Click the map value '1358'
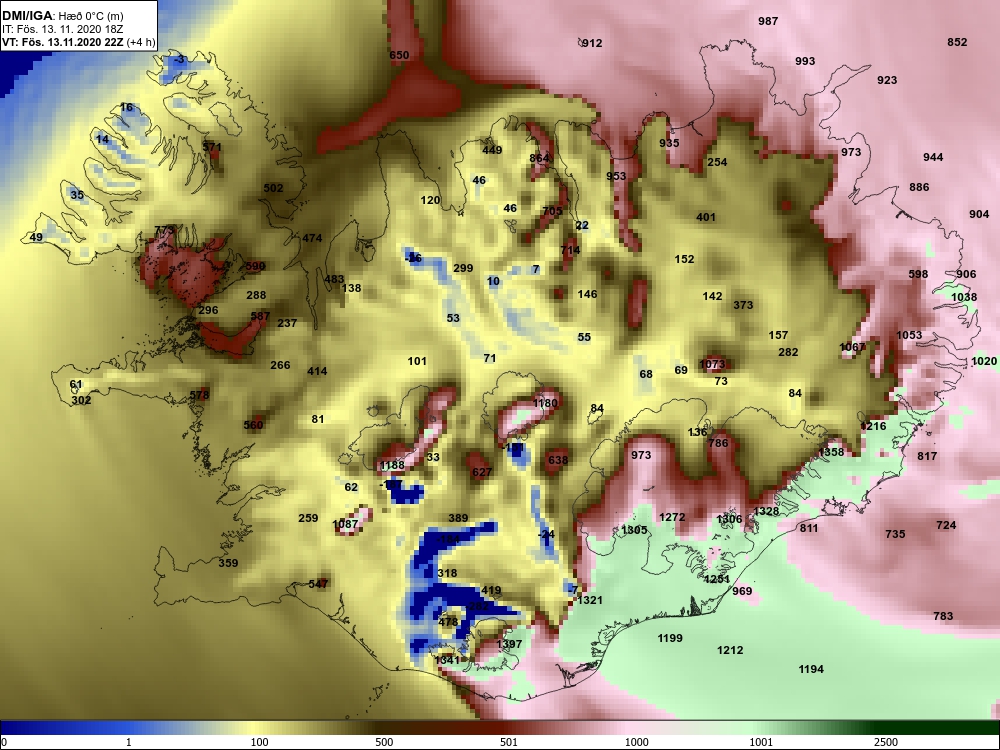 click(x=830, y=452)
